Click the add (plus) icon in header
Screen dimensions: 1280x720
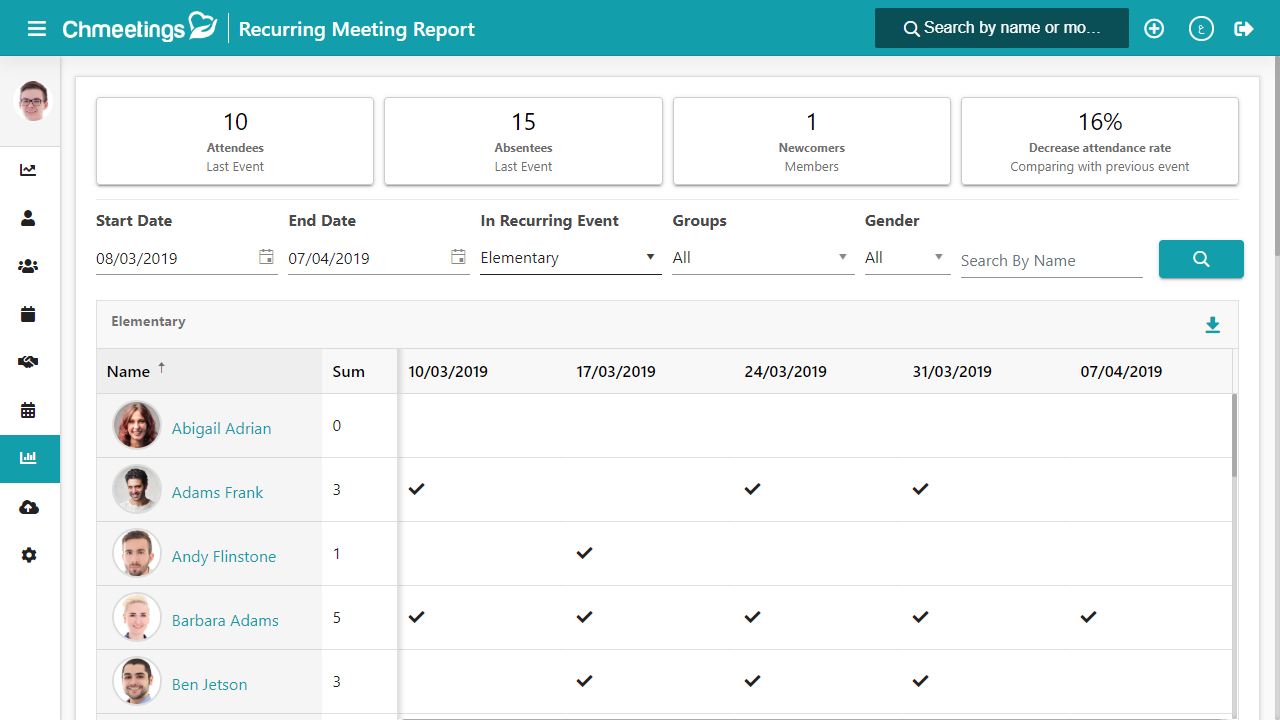pyautogui.click(x=1154, y=29)
